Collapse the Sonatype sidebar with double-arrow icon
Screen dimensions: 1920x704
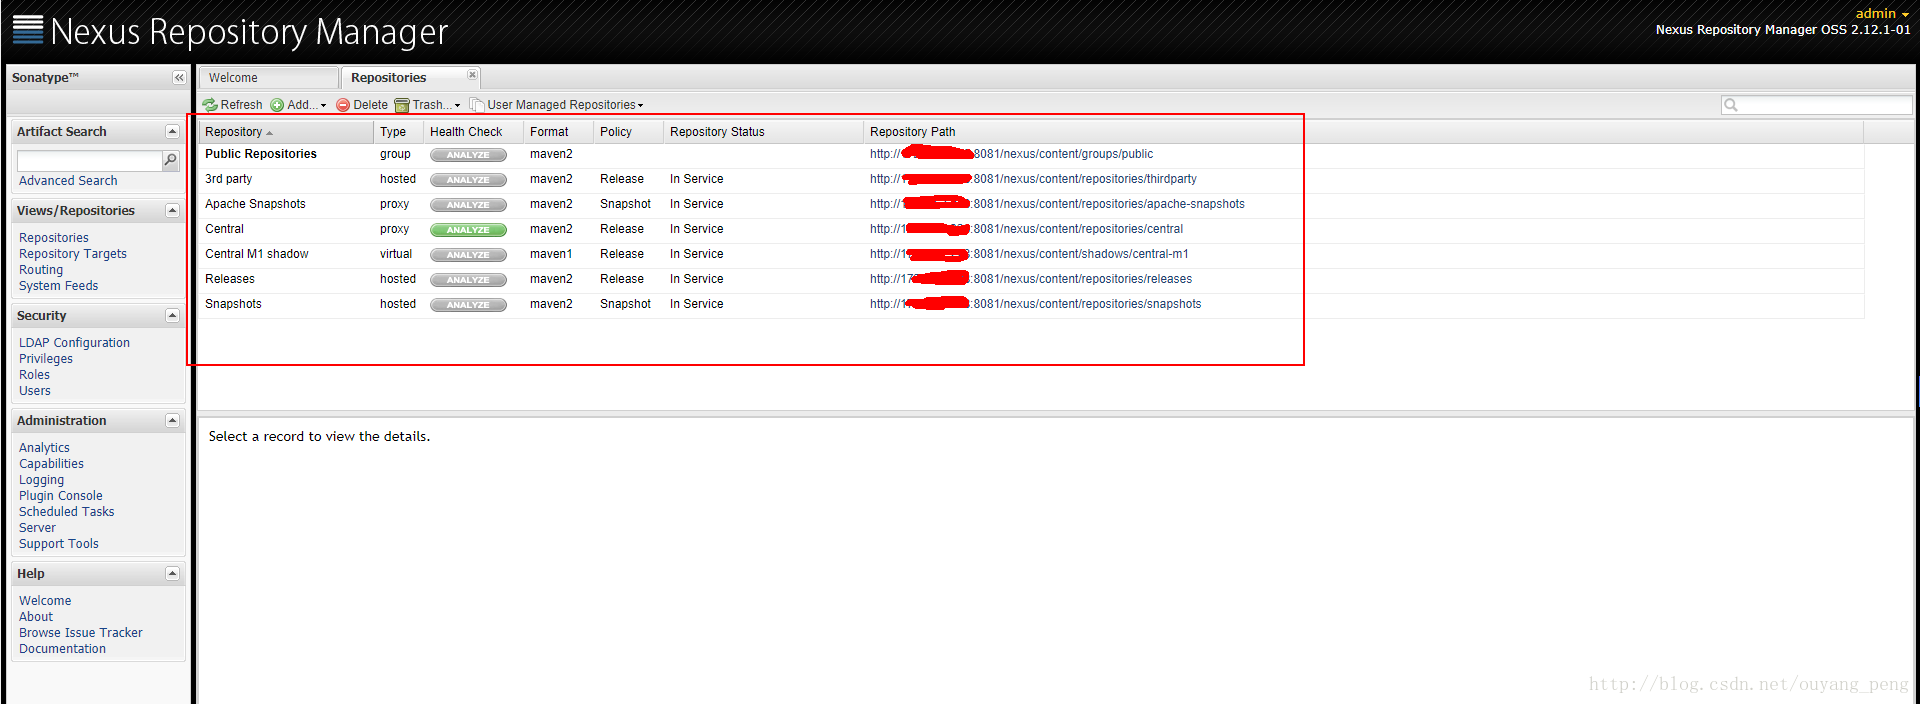pos(179,78)
